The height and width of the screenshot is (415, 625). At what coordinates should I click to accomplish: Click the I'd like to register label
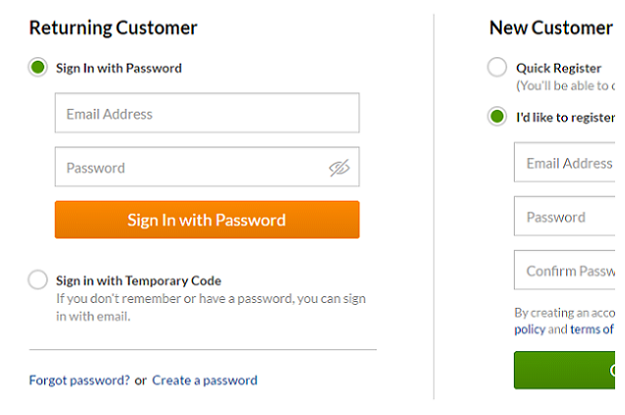[x=566, y=118]
